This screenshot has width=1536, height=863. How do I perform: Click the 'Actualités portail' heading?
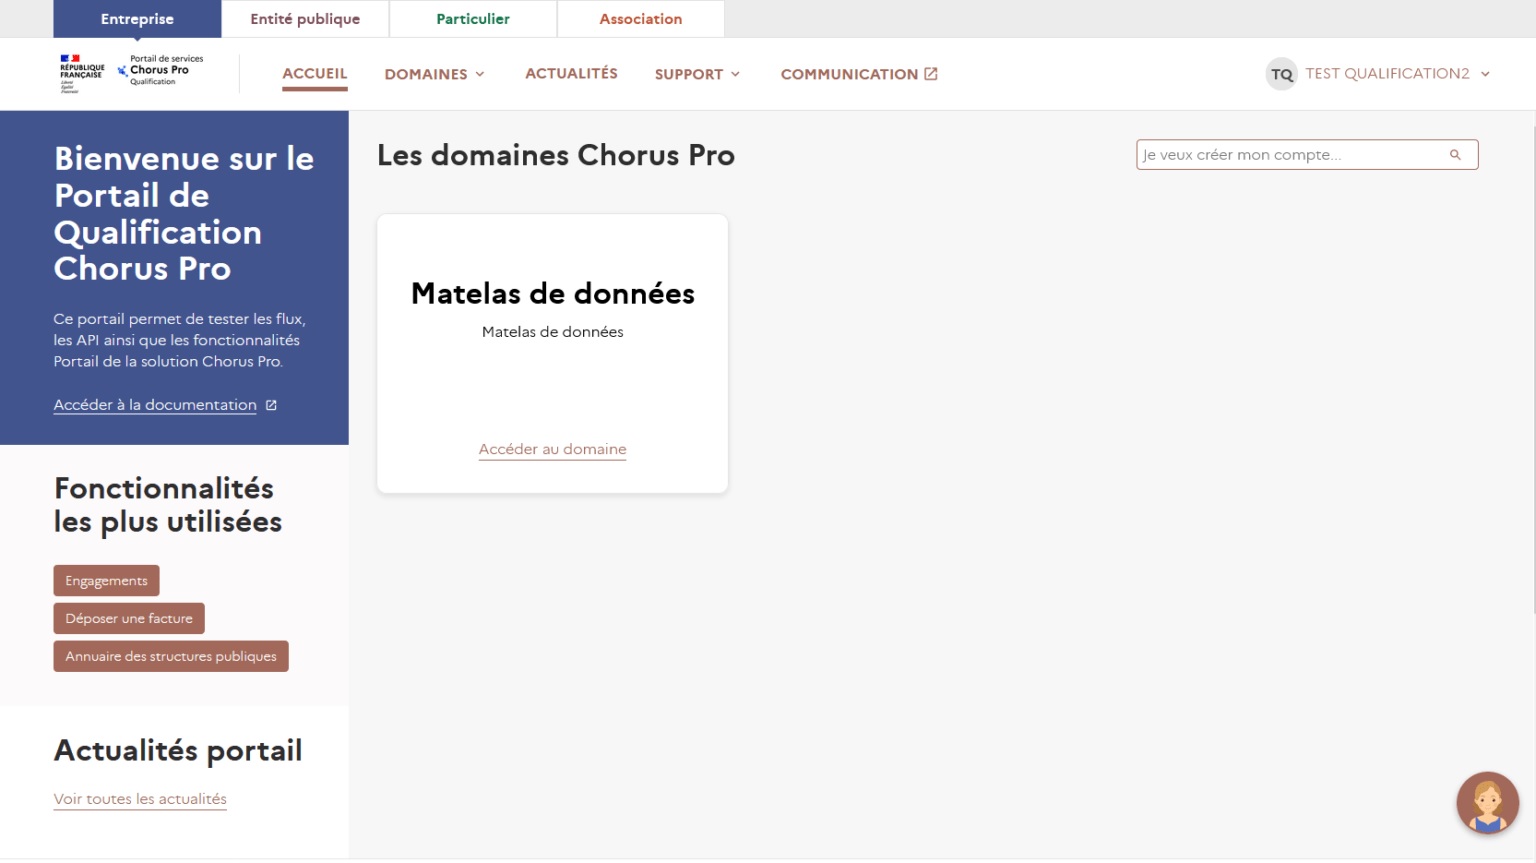178,750
